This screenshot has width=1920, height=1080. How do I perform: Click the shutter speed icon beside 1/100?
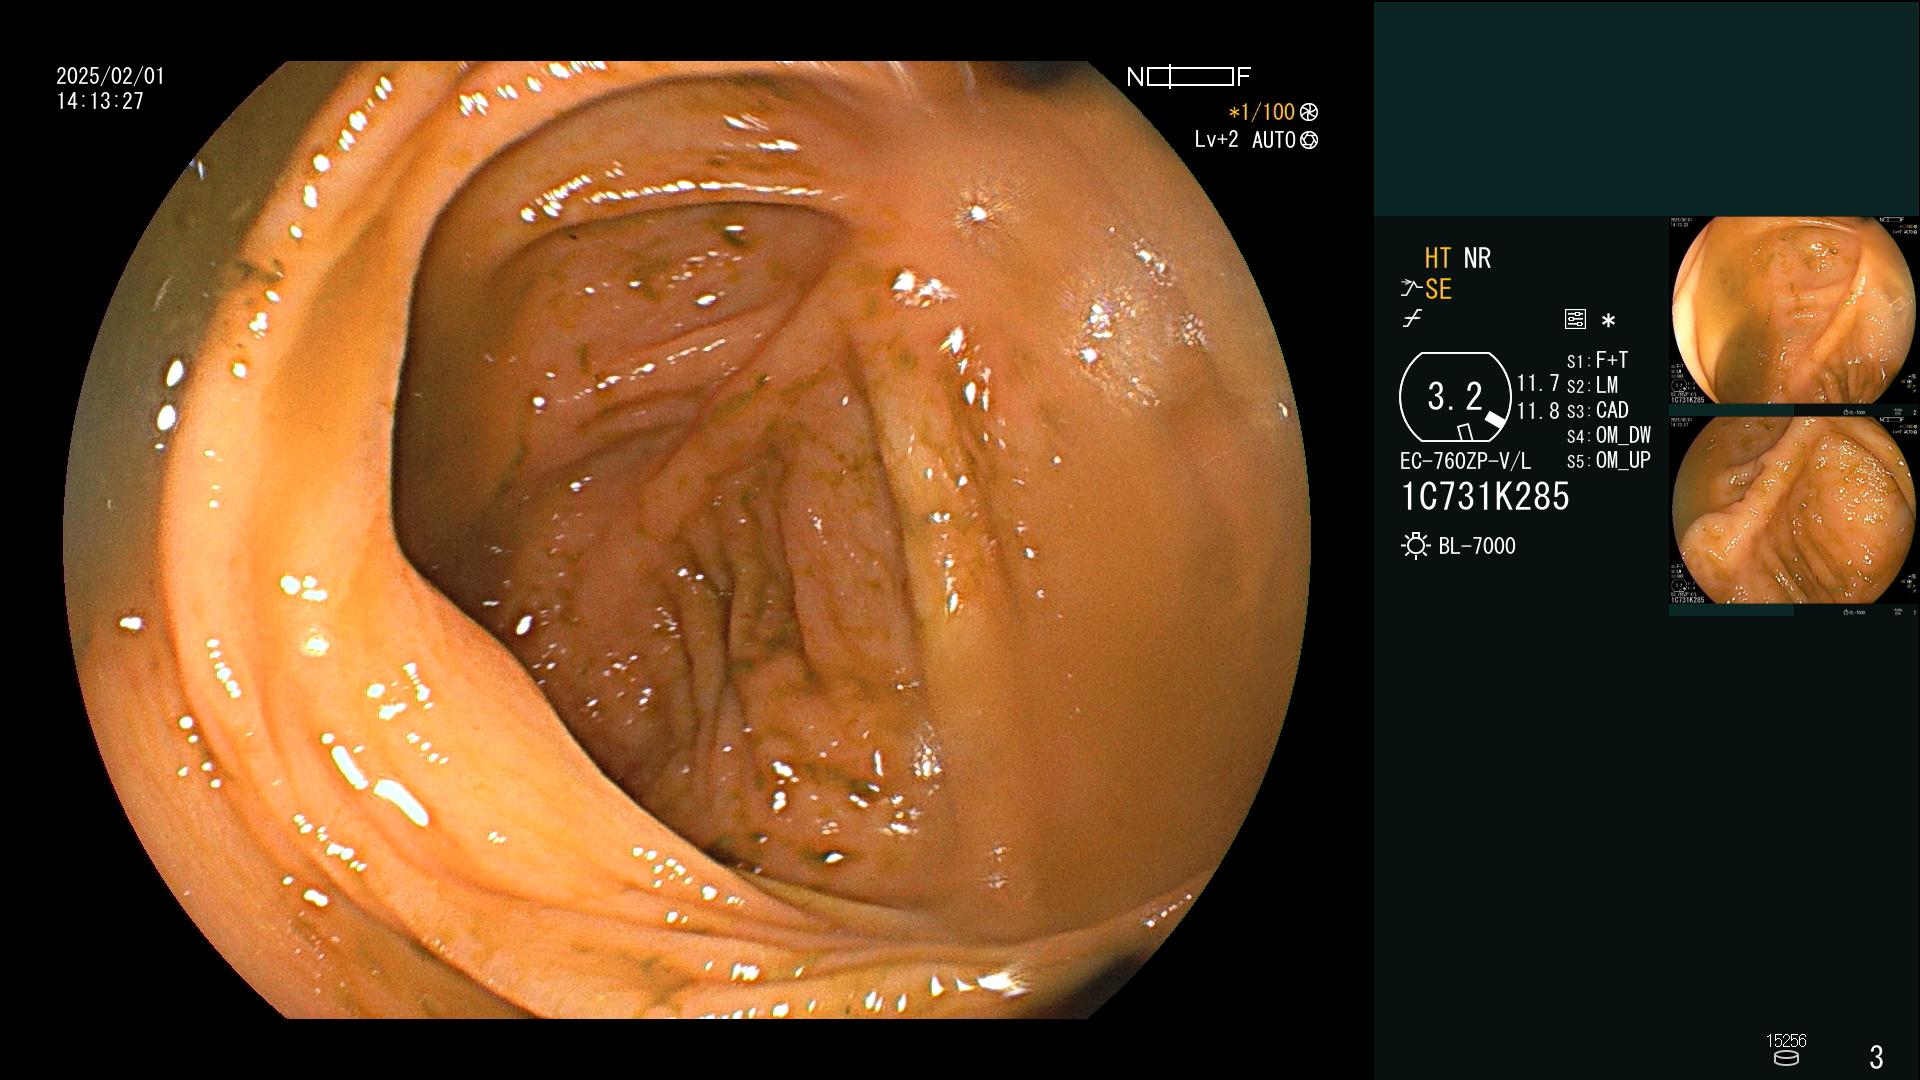1309,113
